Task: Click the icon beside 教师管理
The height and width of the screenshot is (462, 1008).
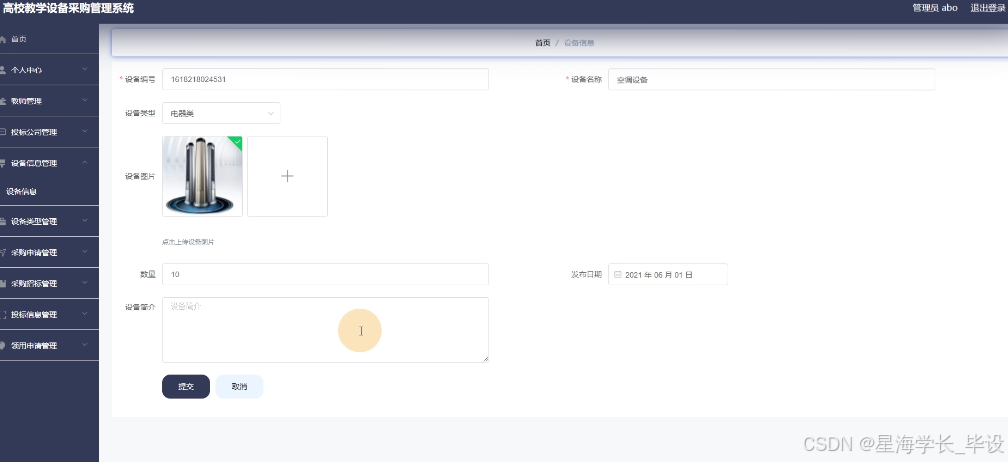Action: 3,101
